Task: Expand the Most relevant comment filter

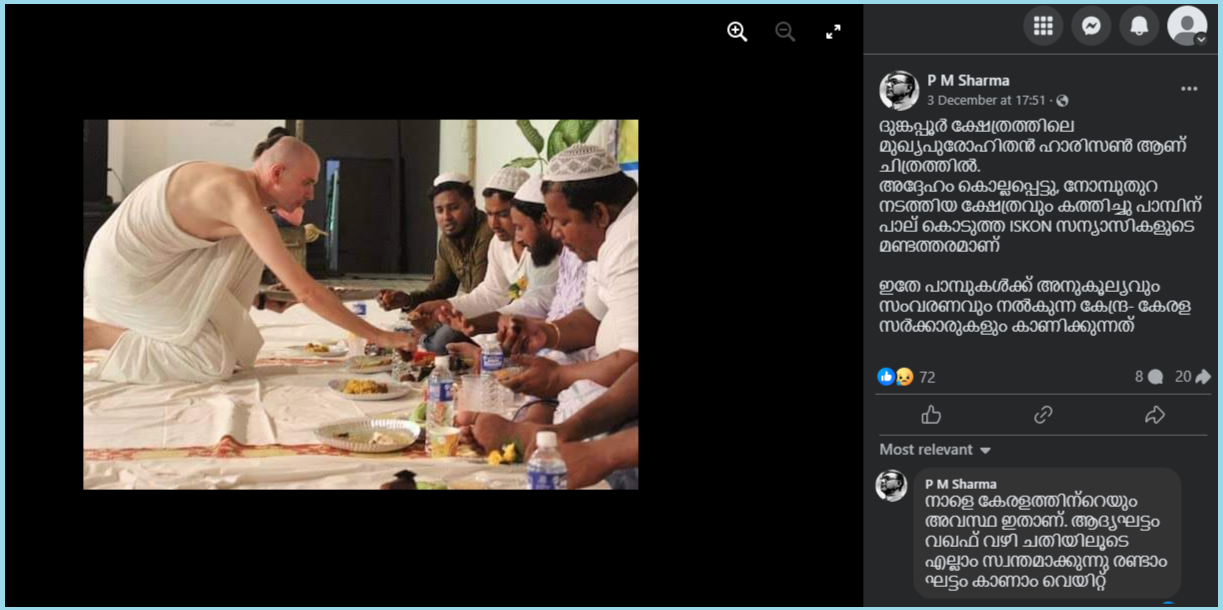Action: tap(935, 450)
